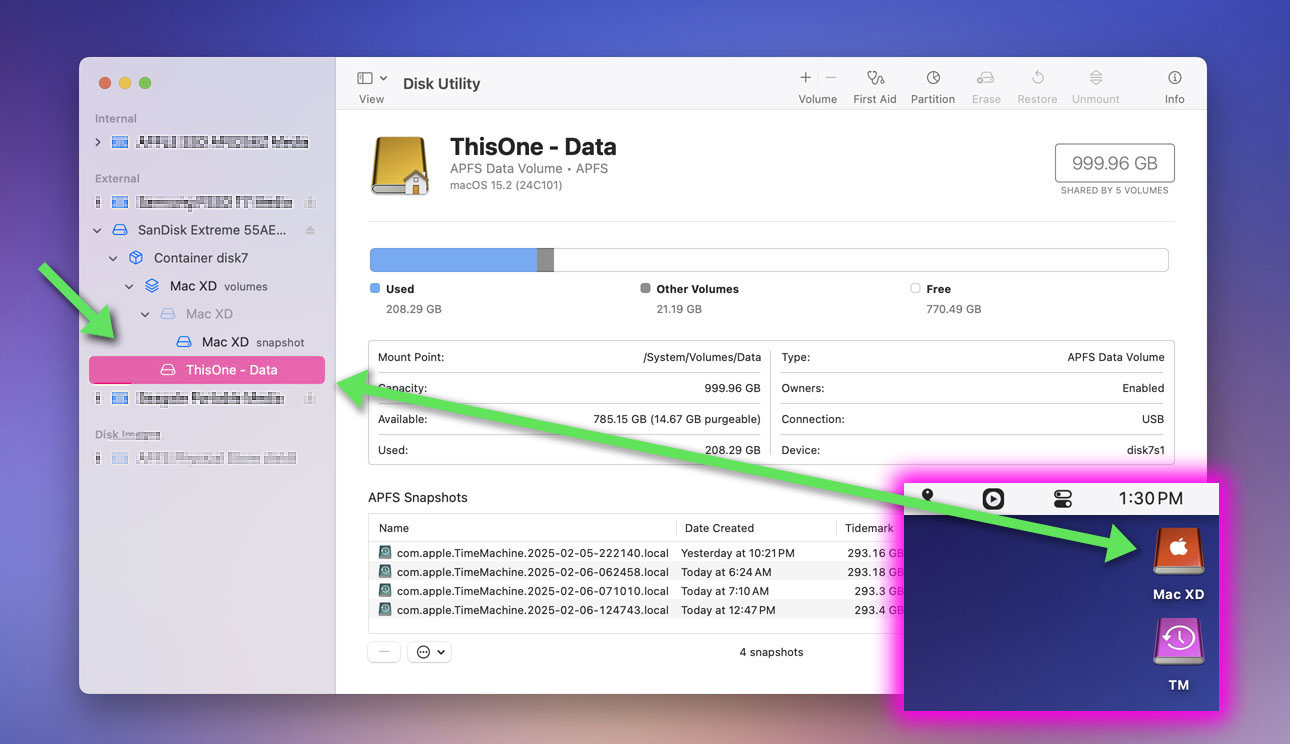Click the pin-shaped menu bar icon
The height and width of the screenshot is (744, 1290).
click(x=927, y=495)
